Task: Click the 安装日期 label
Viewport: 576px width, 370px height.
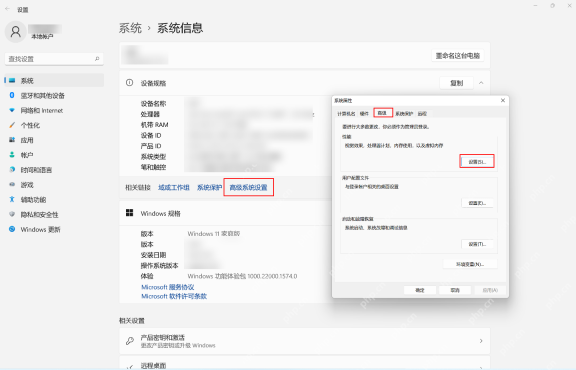Action: [x=153, y=255]
